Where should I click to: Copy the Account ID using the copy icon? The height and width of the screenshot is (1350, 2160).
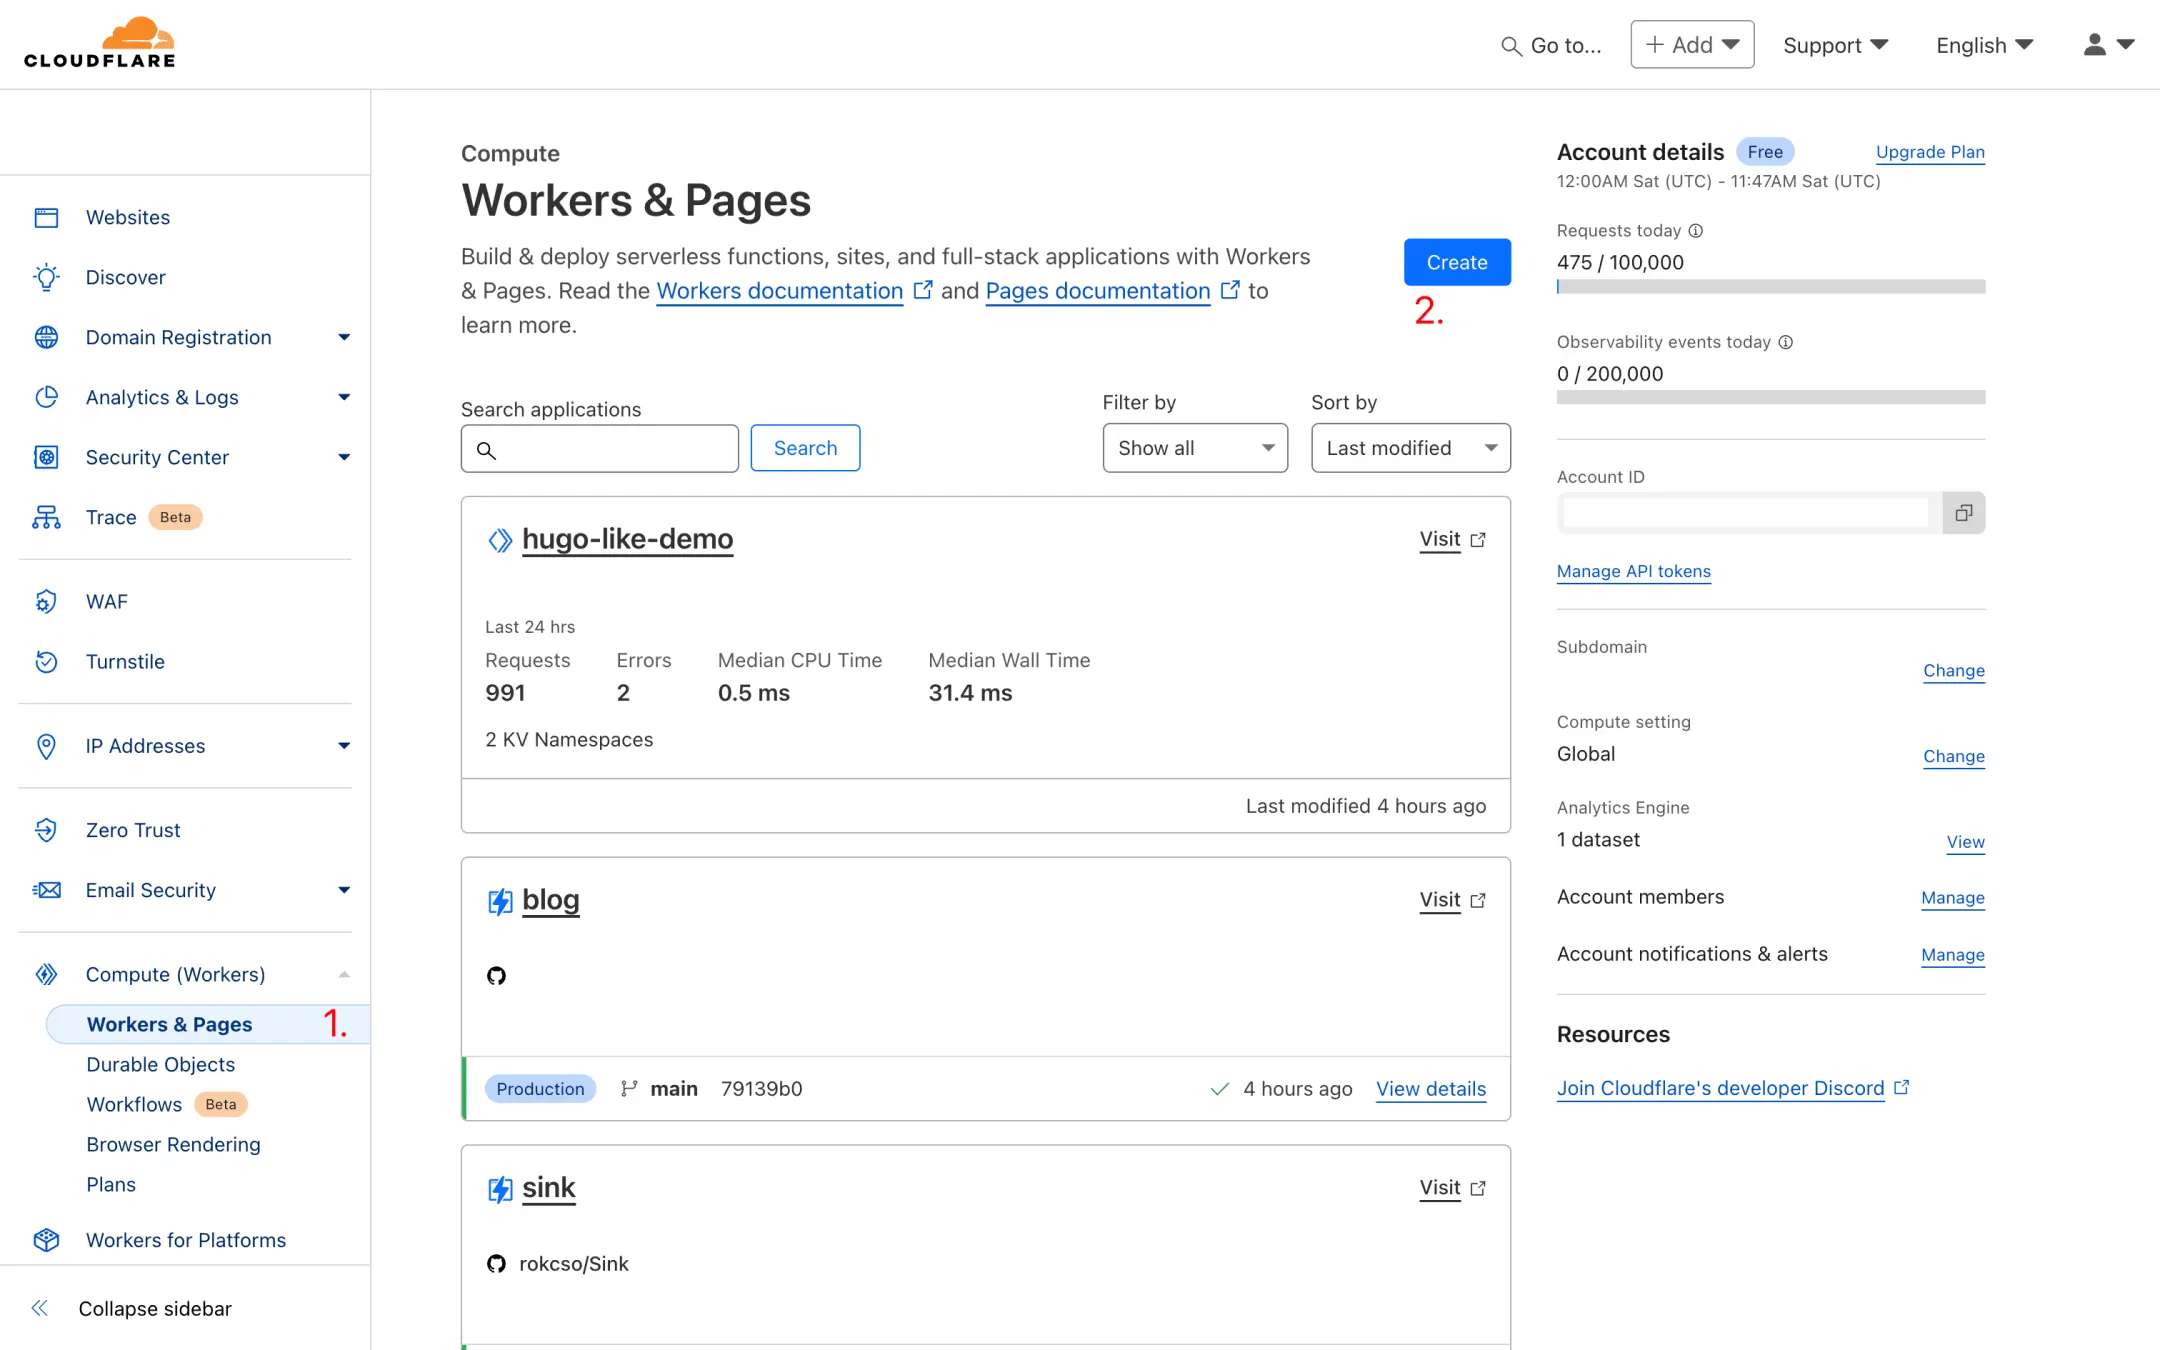tap(1964, 513)
